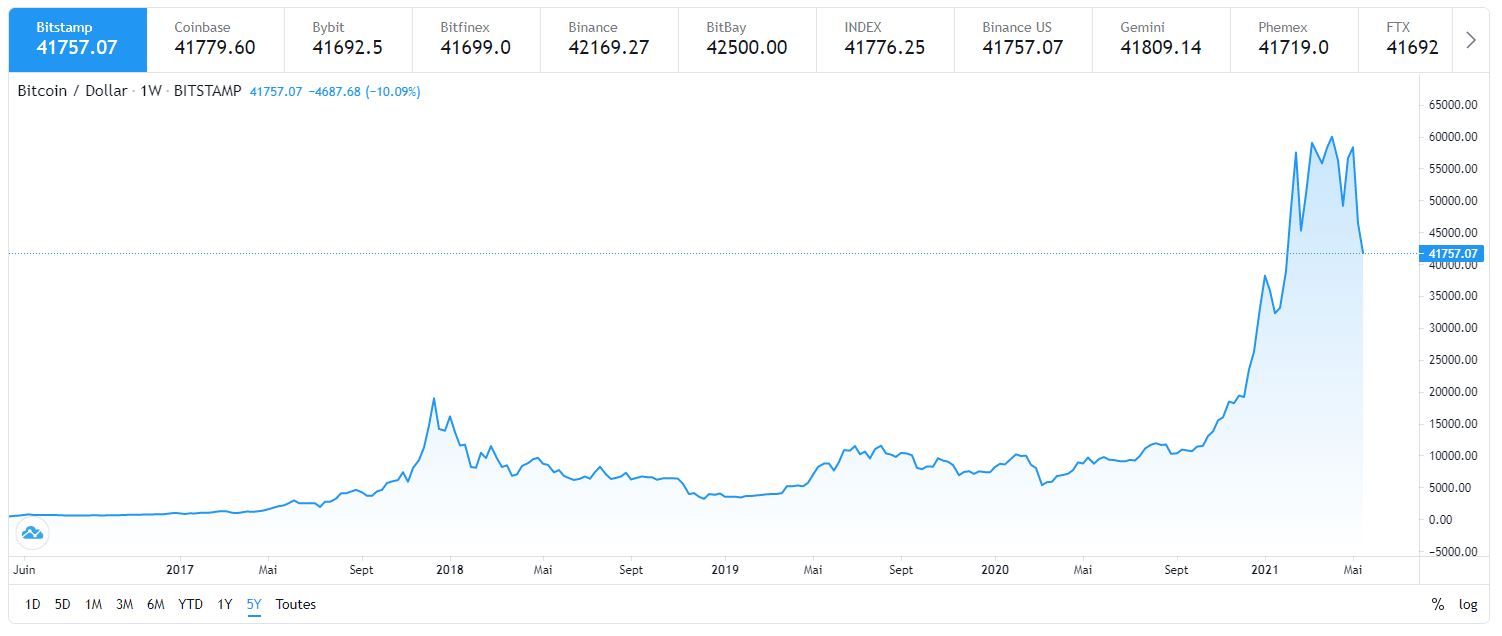
Task: Click the Bitcoin / Dollar chart title
Action: coord(72,91)
